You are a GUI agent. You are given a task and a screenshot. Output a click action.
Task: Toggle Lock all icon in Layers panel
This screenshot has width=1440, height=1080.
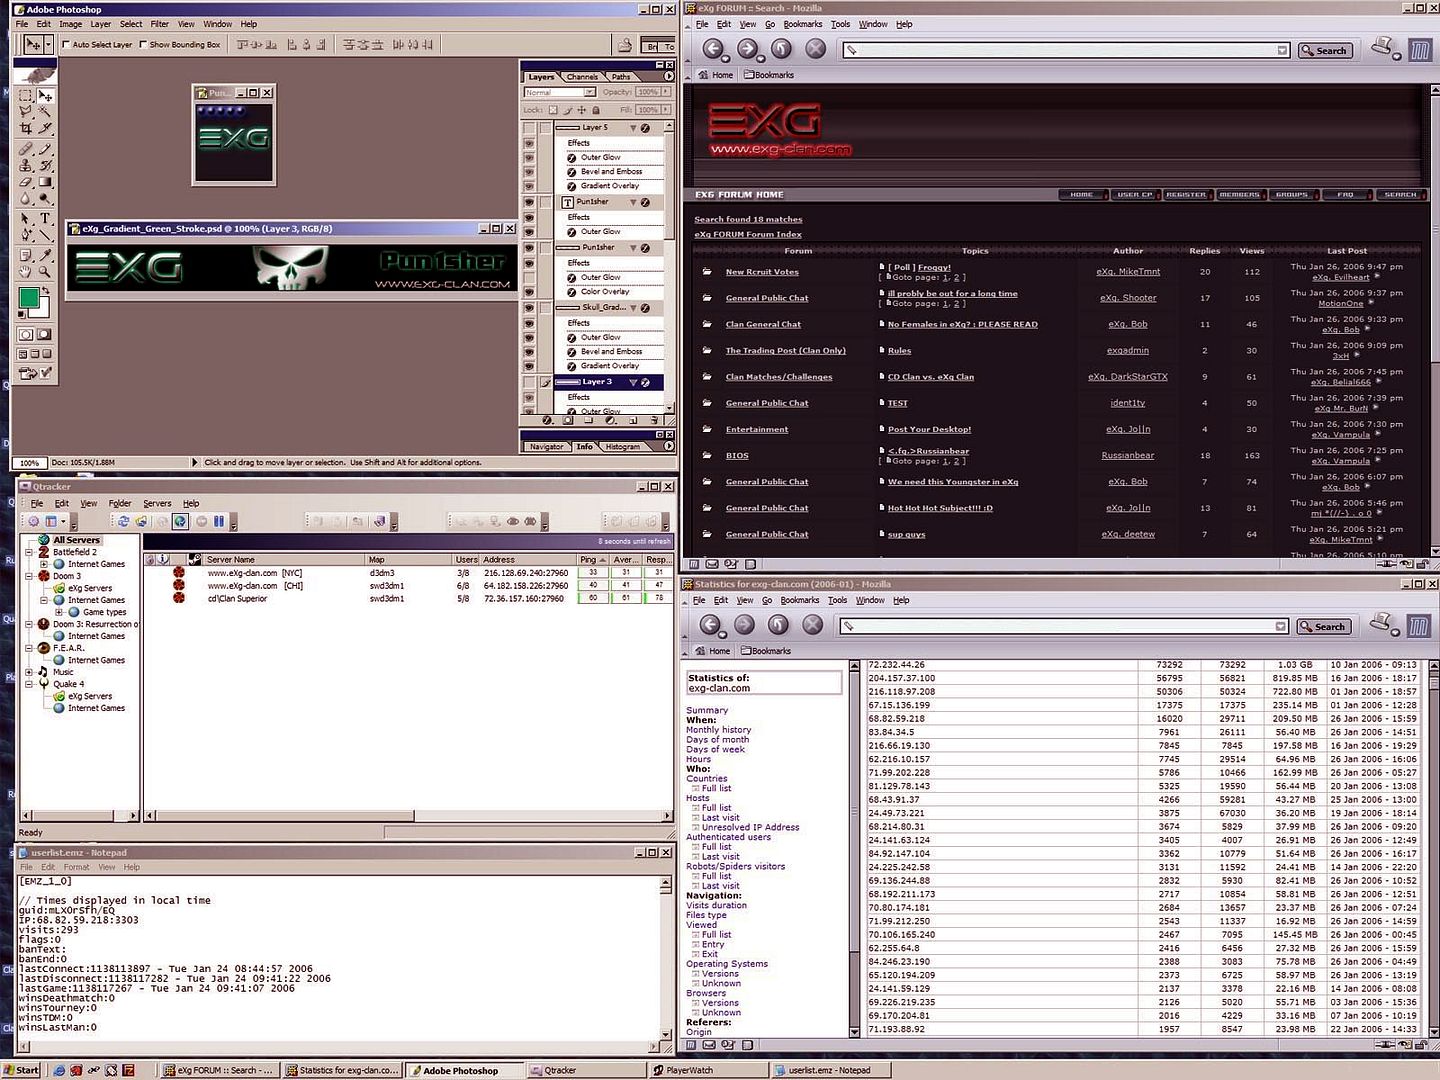pyautogui.click(x=597, y=110)
